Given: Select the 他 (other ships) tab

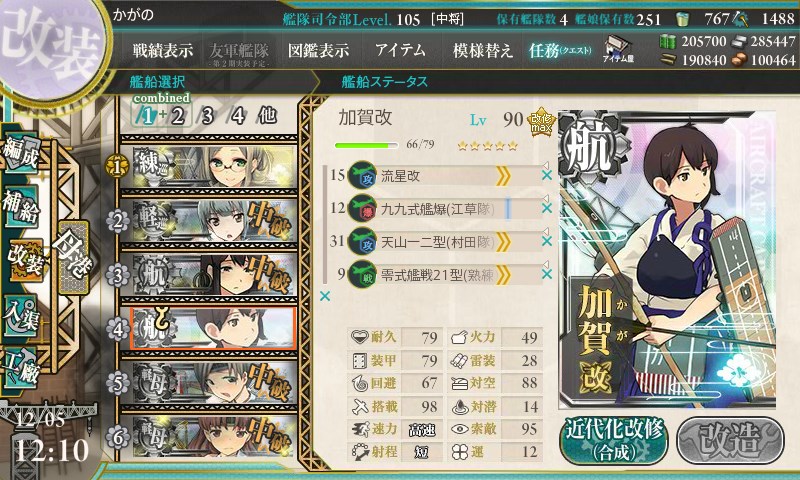Looking at the screenshot, I should coord(267,116).
